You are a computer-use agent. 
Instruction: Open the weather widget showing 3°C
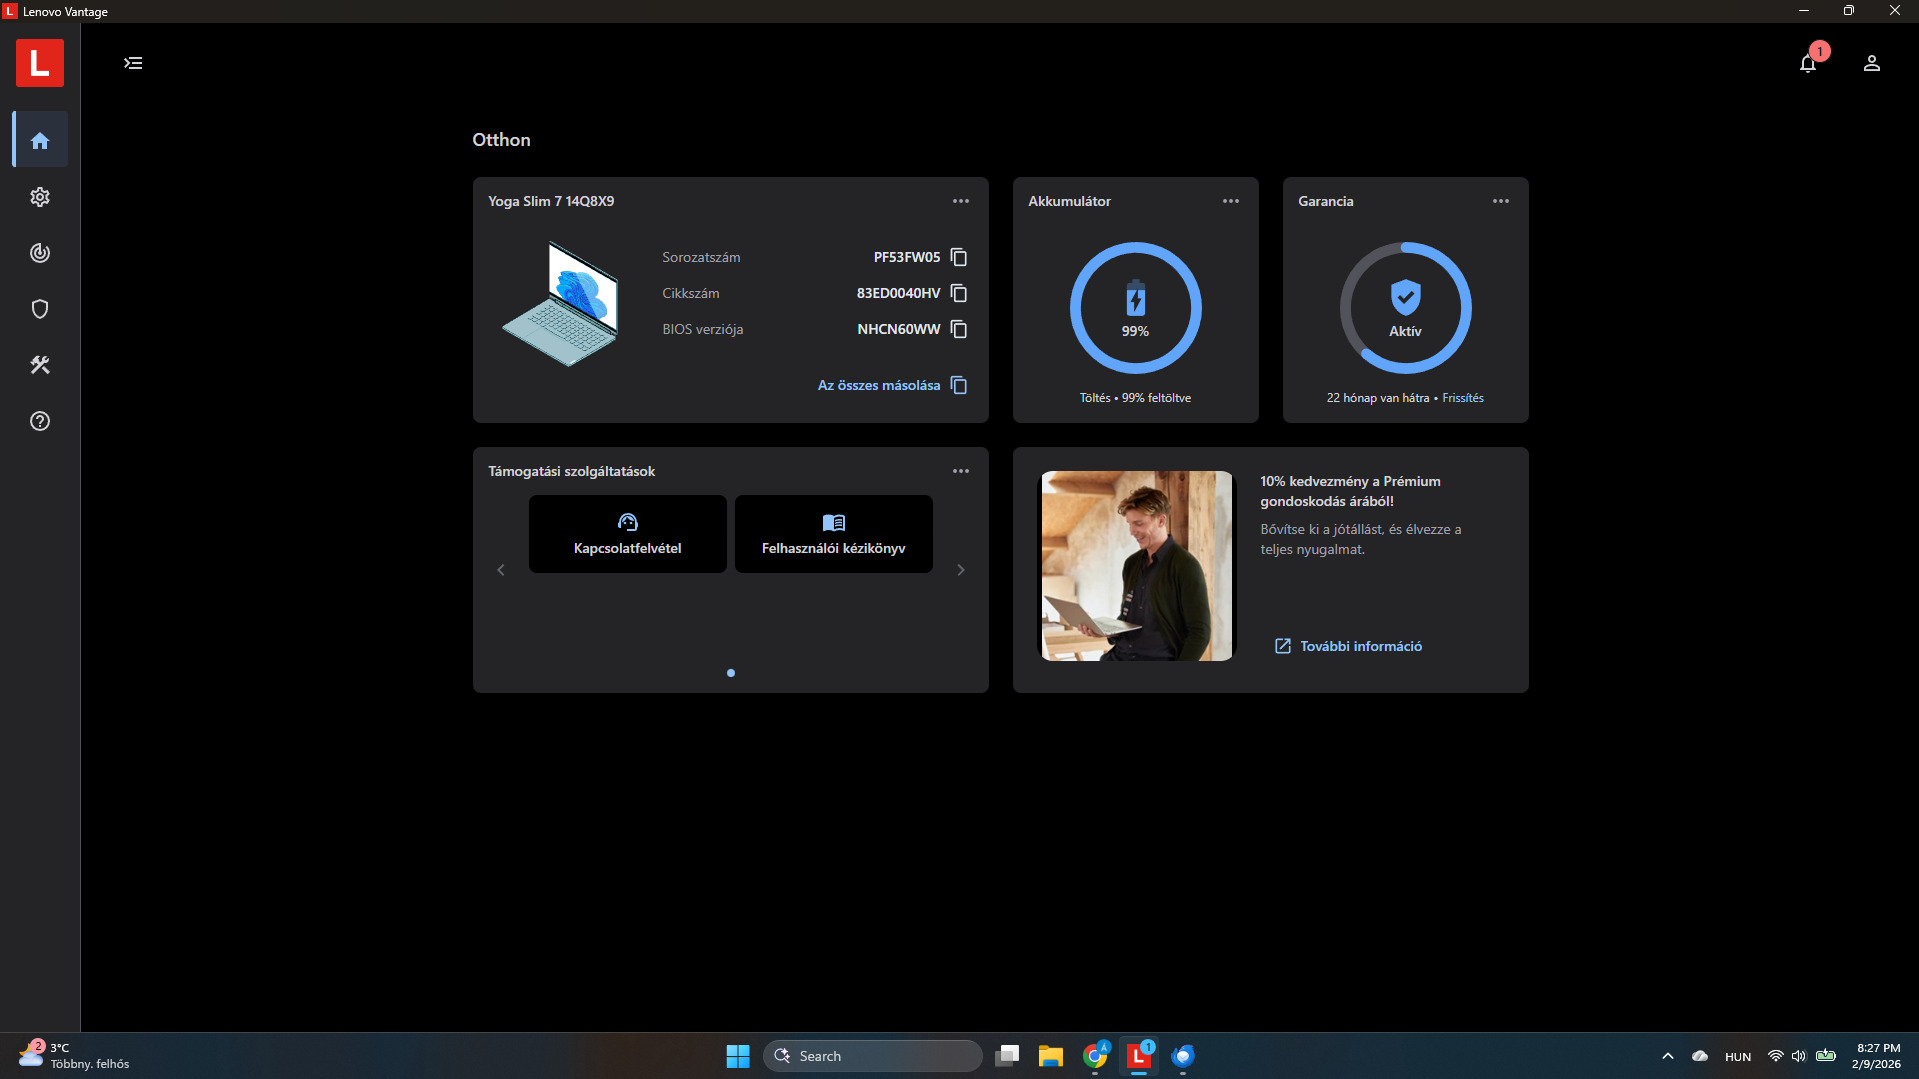(74, 1056)
